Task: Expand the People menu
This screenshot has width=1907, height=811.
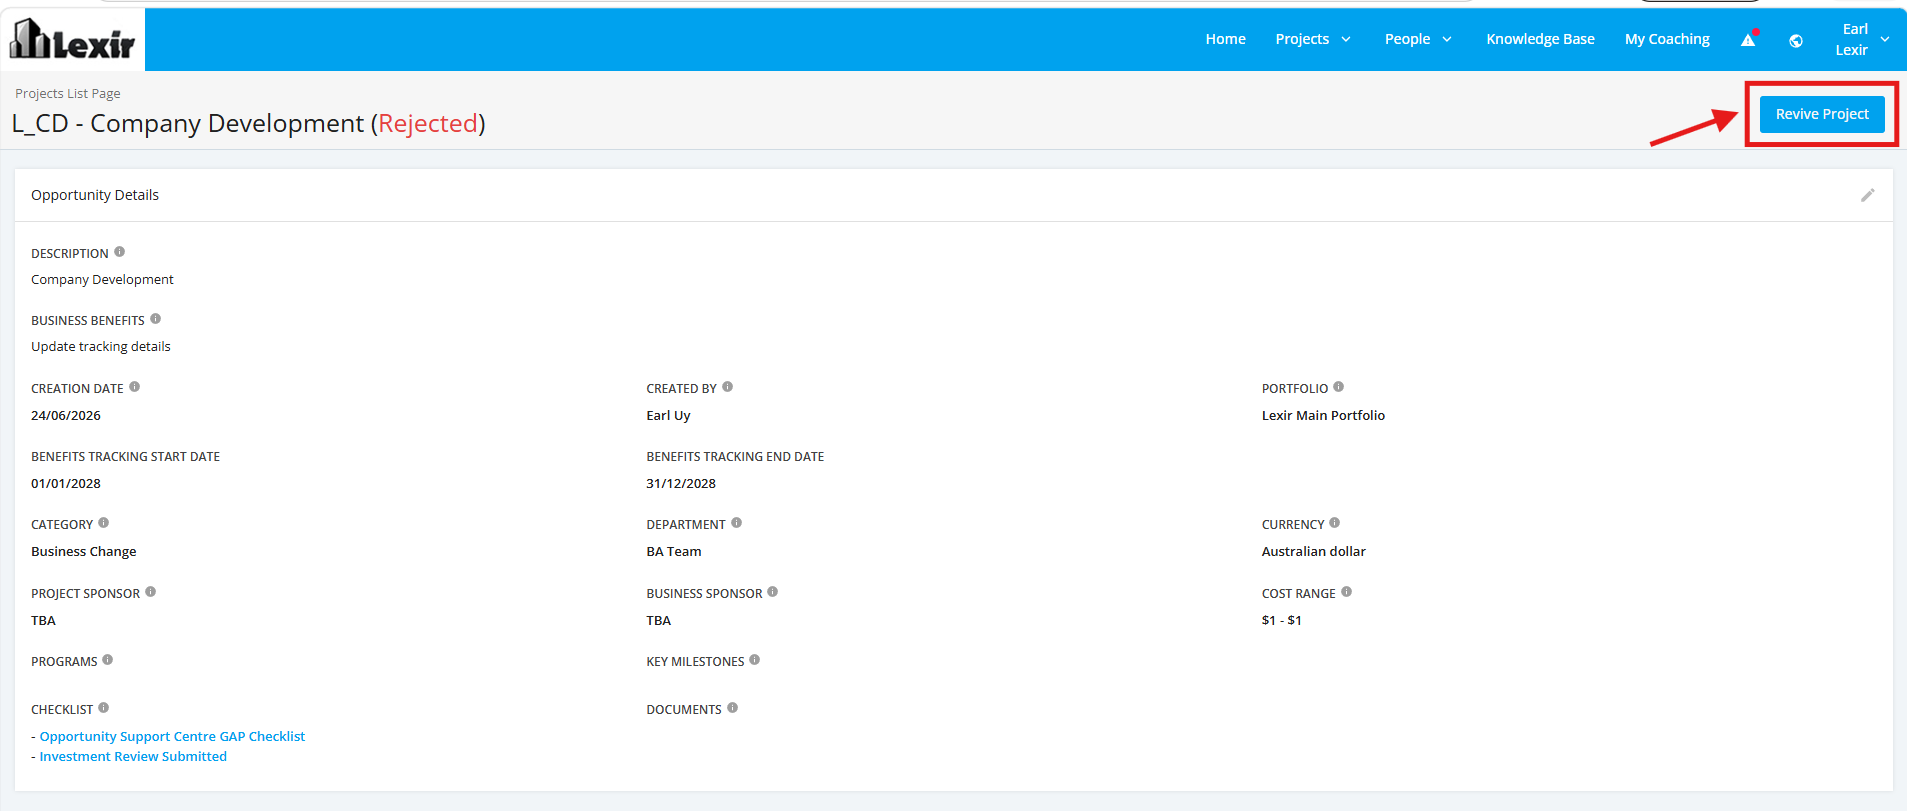Action: [1418, 39]
